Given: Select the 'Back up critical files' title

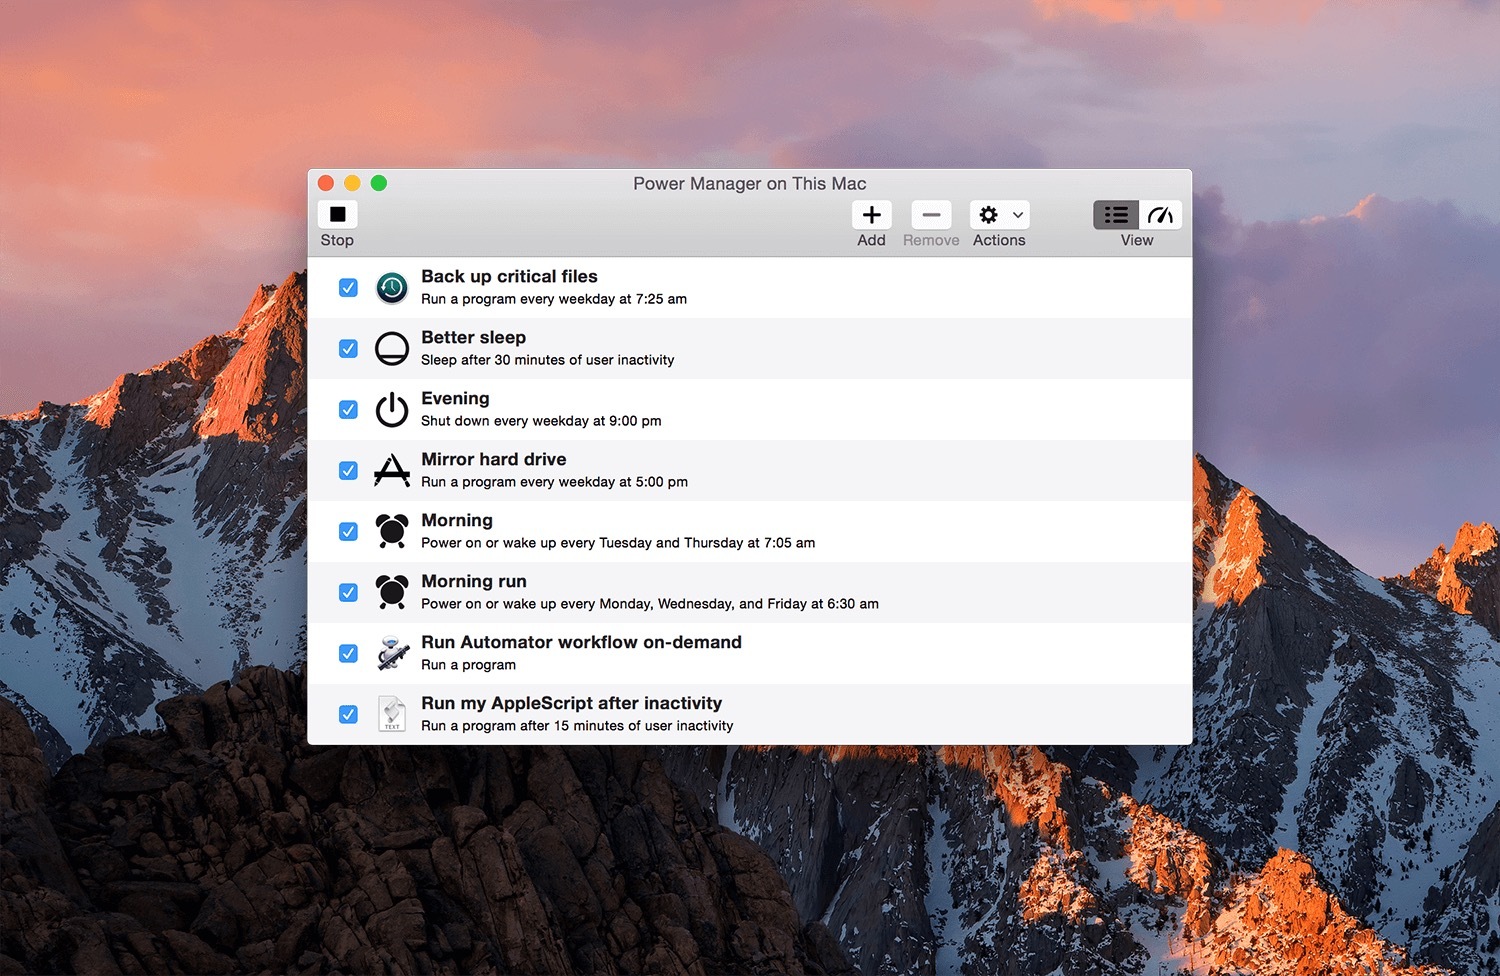Looking at the screenshot, I should click(509, 277).
